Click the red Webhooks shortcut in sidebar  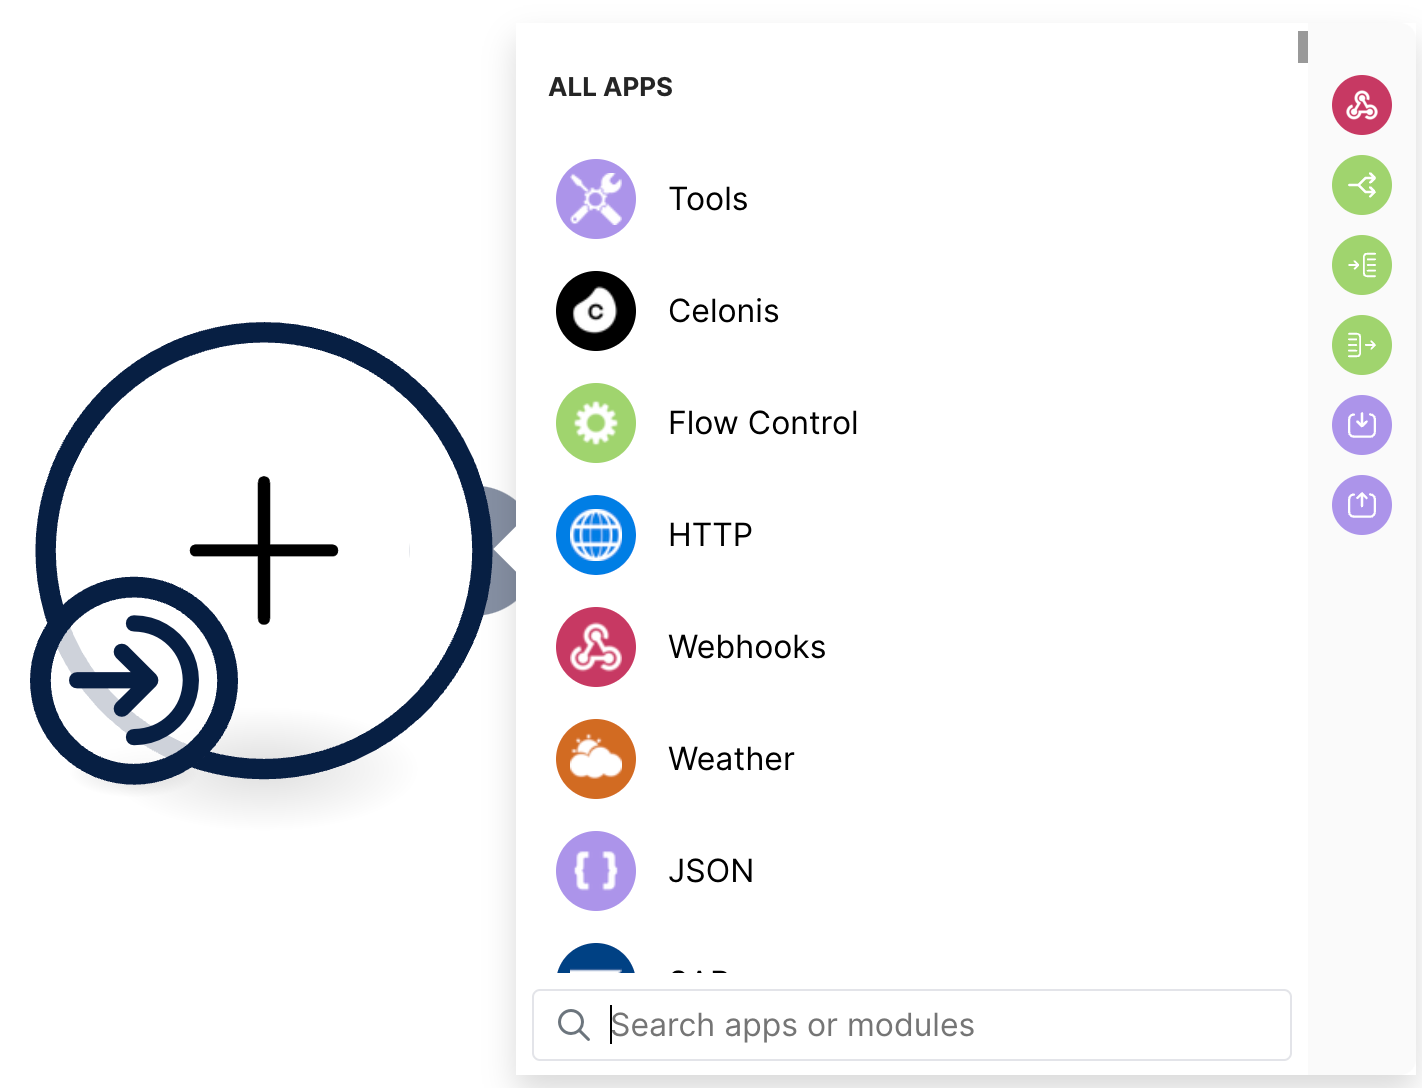(1362, 105)
